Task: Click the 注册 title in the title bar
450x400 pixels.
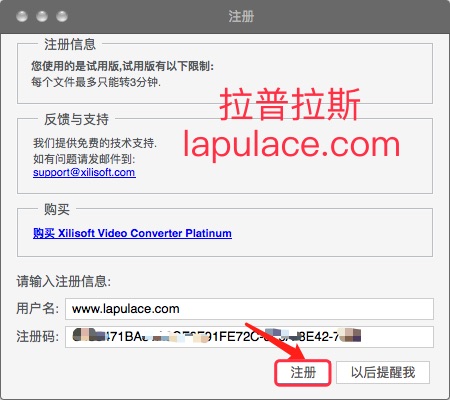Action: pyautogui.click(x=241, y=16)
